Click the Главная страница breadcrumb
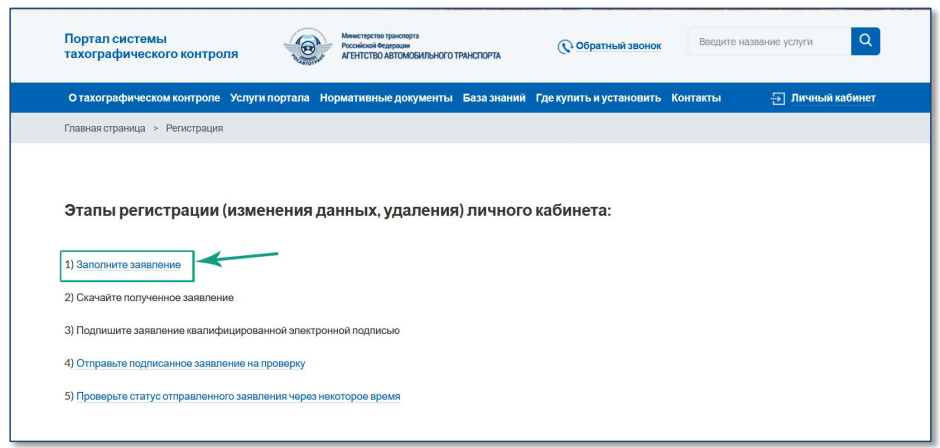The width and height of the screenshot is (940, 448). click(x=105, y=128)
